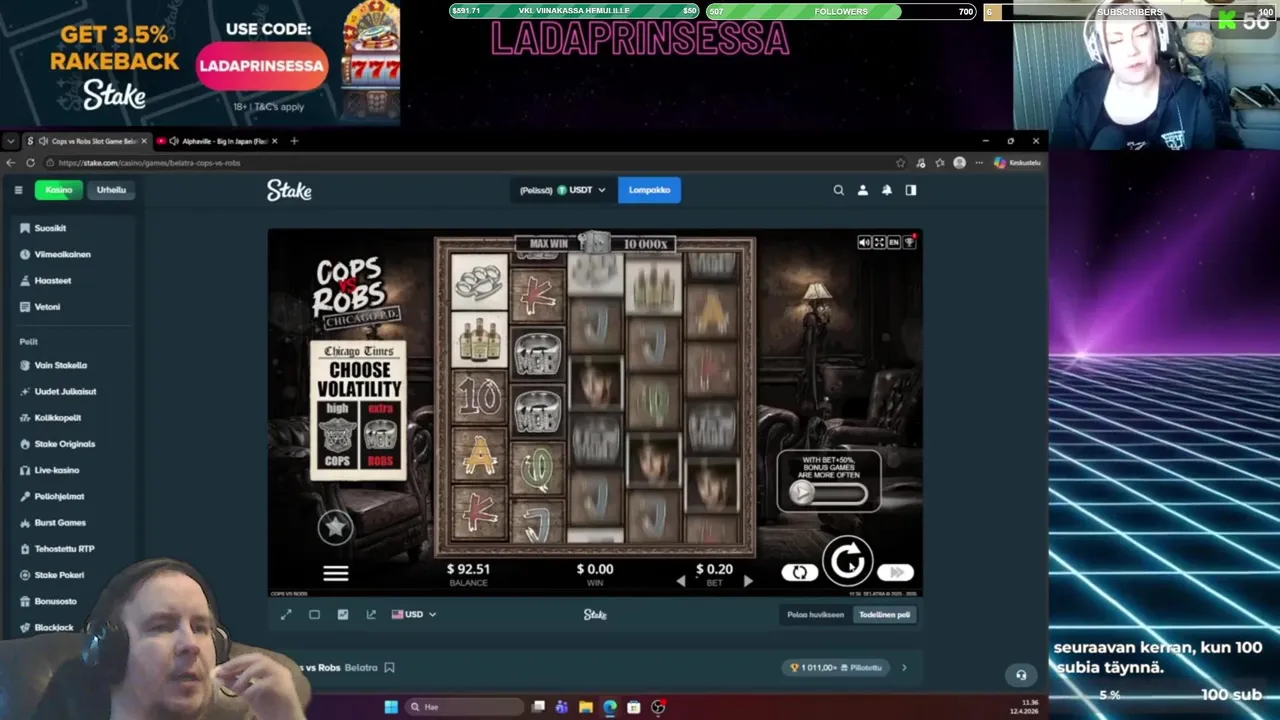The width and height of the screenshot is (1280, 720).
Task: Mute the slot game sound
Action: tap(864, 242)
